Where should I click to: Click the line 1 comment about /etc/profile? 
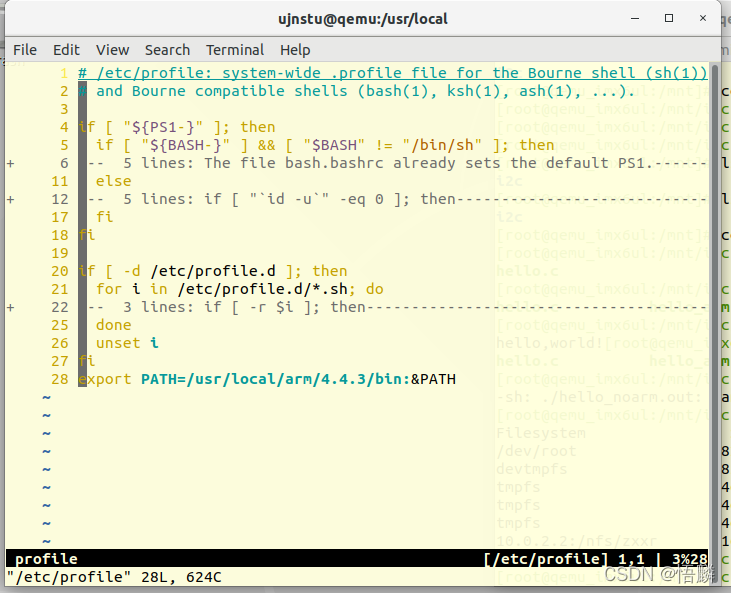393,73
